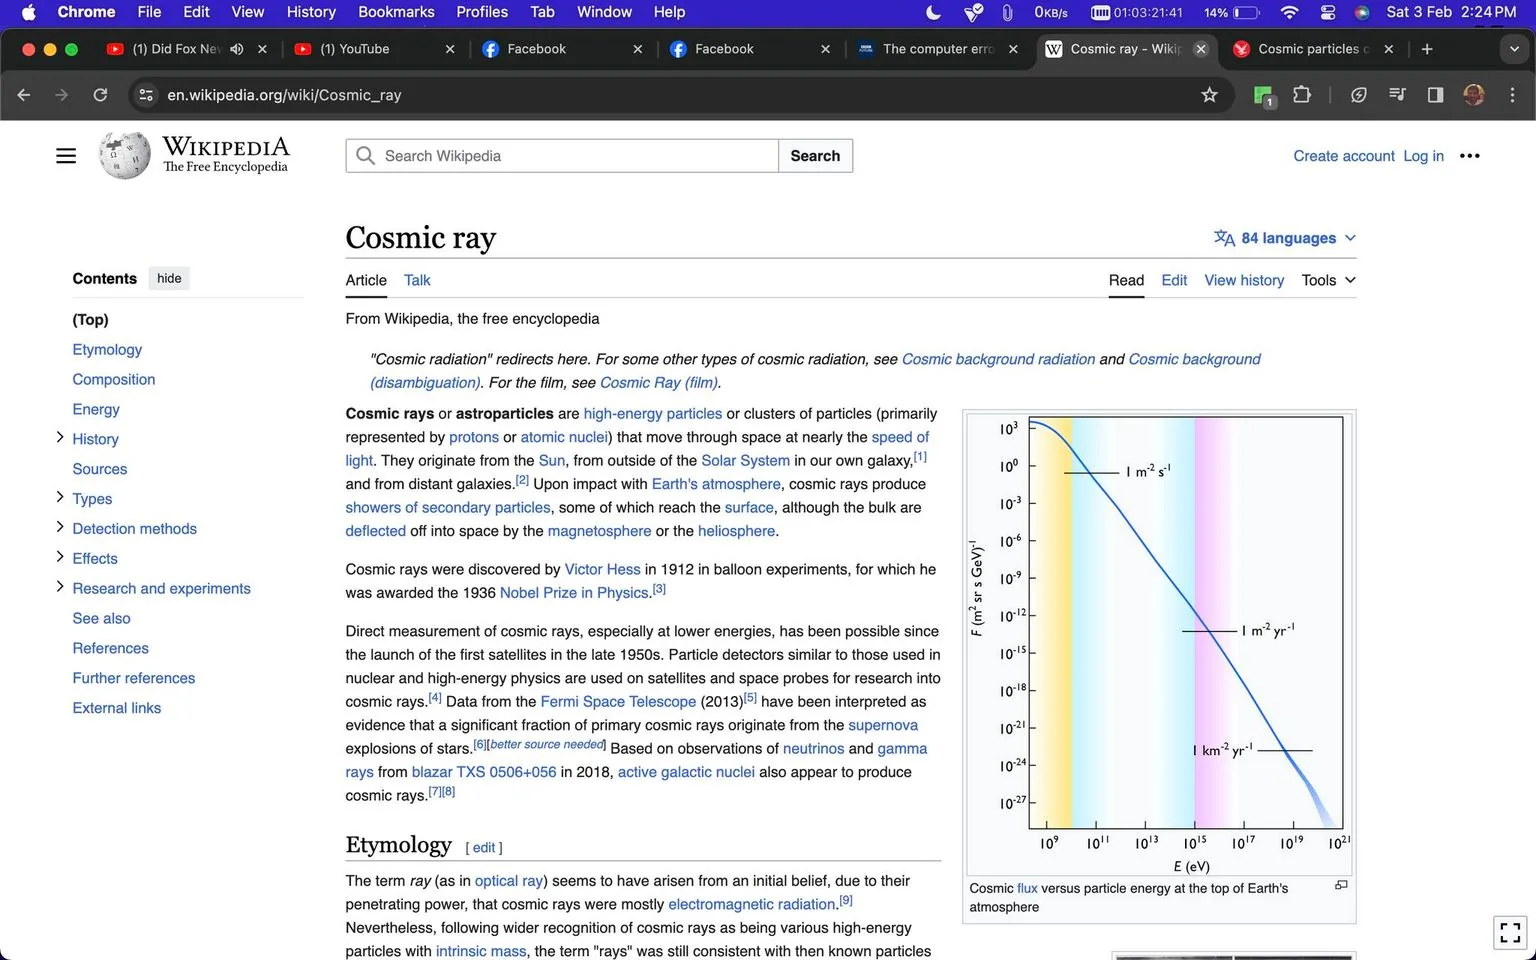View site information icon in address bar
Screen dimensions: 1536x960
click(146, 95)
